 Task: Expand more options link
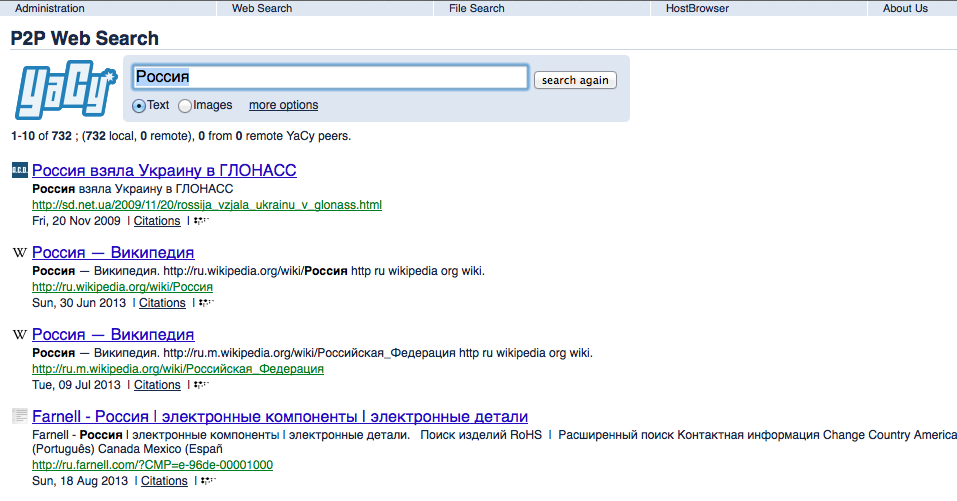[283, 105]
